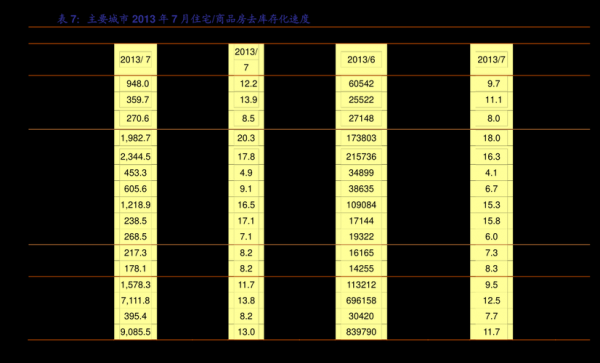Select the cell showing 4.9

click(246, 173)
